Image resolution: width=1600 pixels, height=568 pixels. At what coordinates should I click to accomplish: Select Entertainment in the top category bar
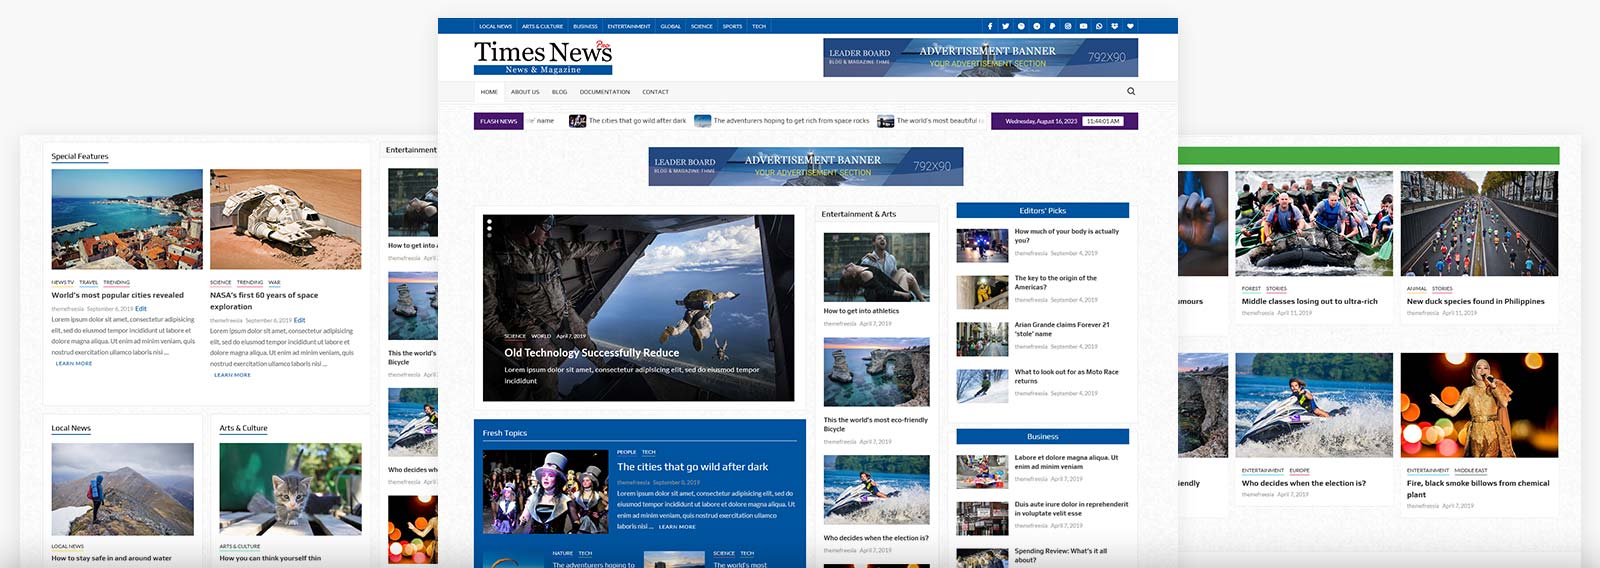629,27
